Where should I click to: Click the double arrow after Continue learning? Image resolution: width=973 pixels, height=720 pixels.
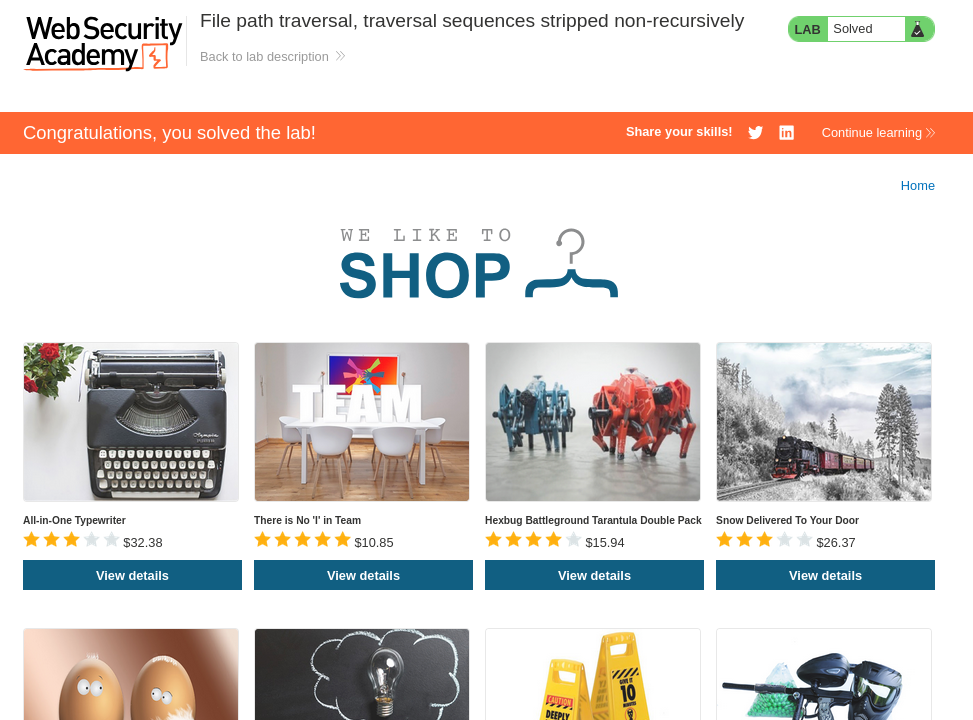[x=930, y=133]
